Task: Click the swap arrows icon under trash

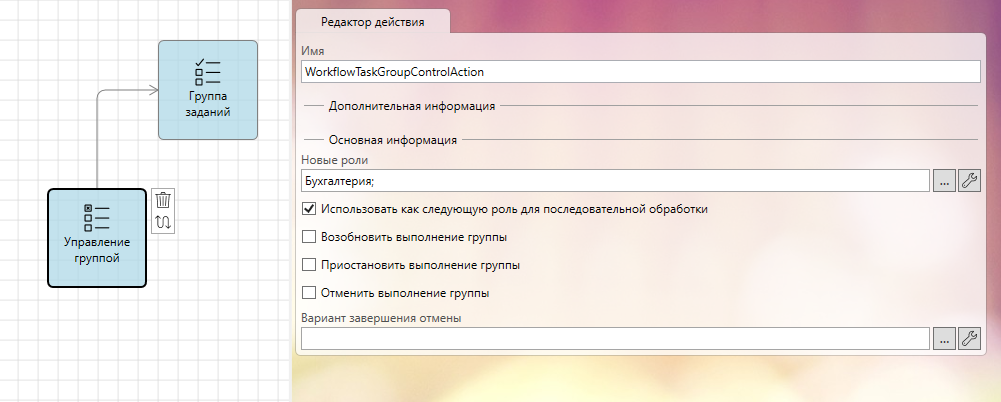Action: click(x=163, y=223)
